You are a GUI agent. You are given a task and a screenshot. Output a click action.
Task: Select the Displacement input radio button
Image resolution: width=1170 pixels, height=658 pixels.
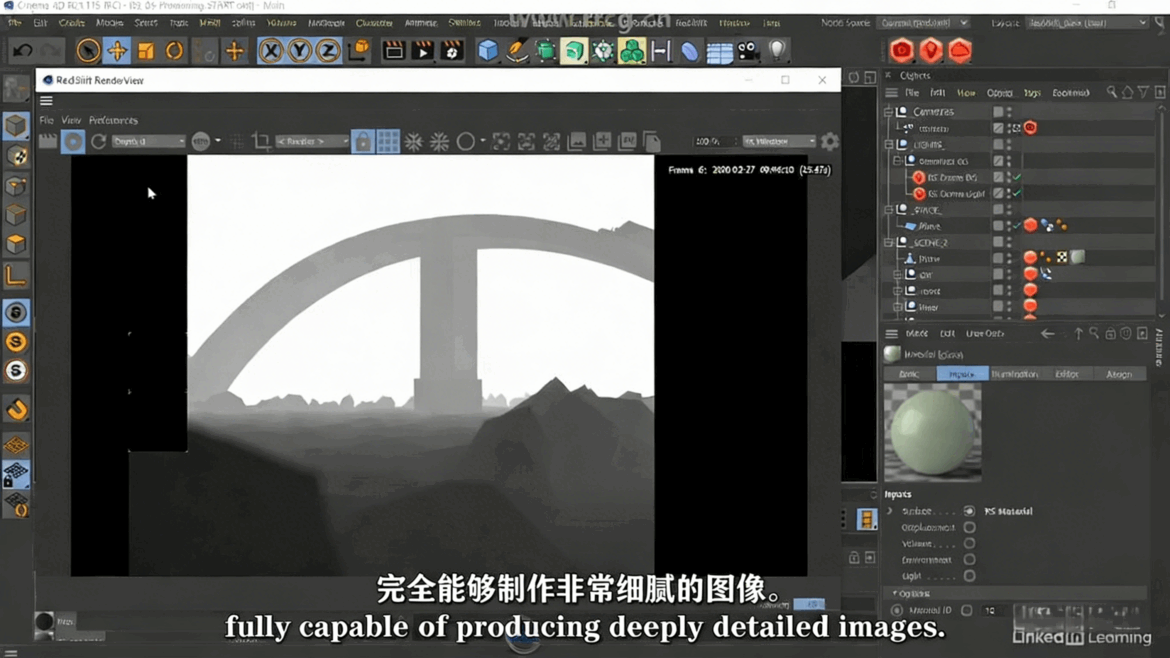[969, 527]
